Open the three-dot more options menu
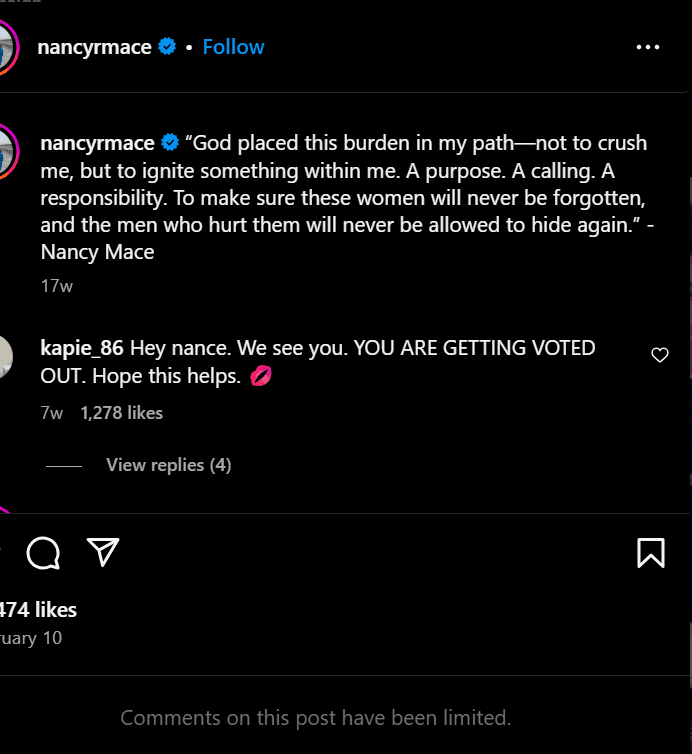Screen dimensions: 692x754 (x=648, y=47)
